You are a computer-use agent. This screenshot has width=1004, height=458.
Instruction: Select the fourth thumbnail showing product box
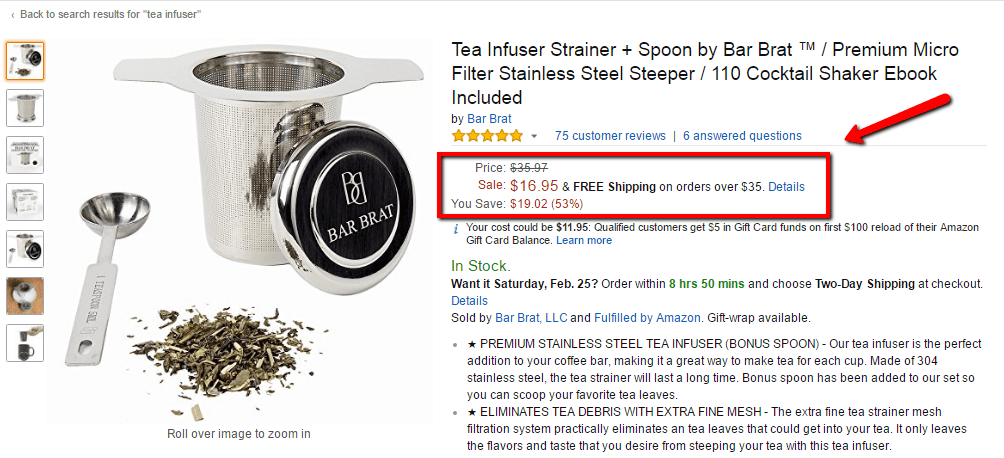[25, 202]
